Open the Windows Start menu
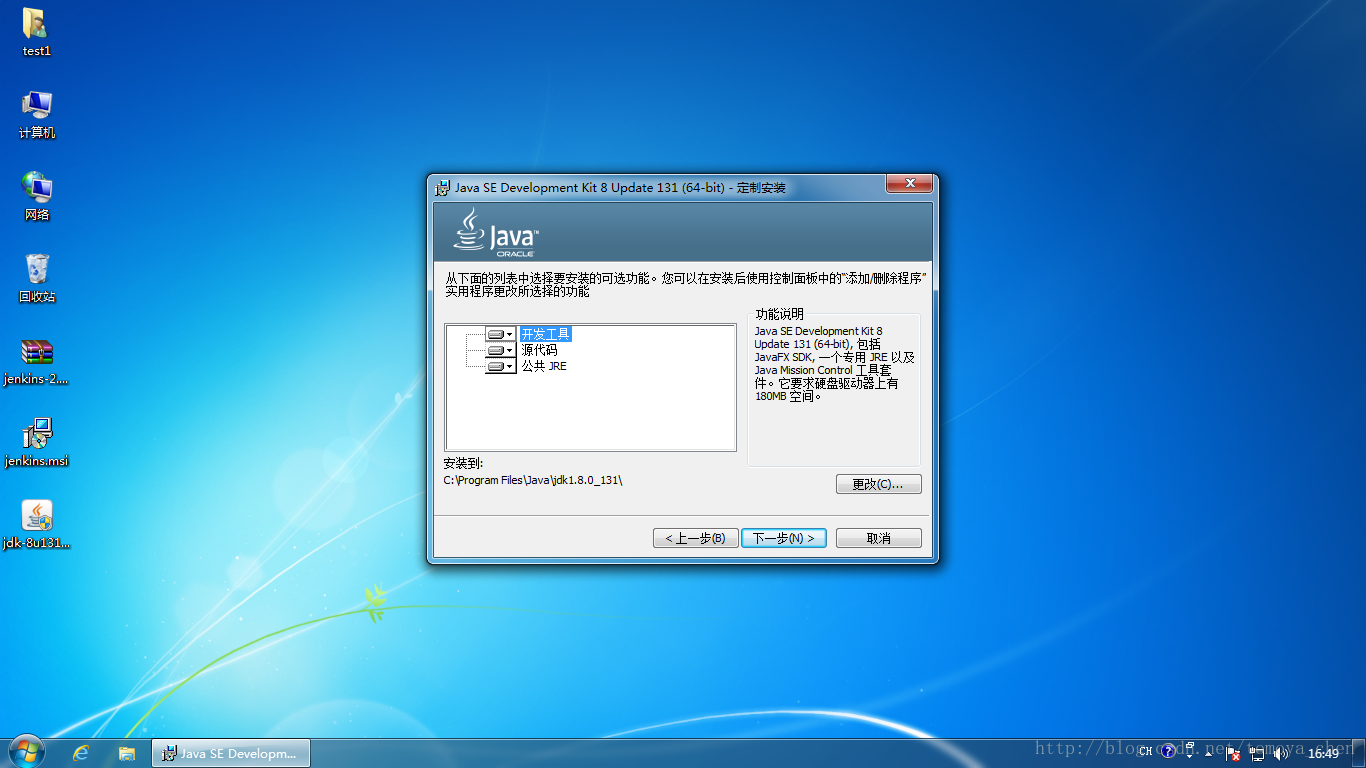This screenshot has height=768, width=1366. (x=26, y=752)
